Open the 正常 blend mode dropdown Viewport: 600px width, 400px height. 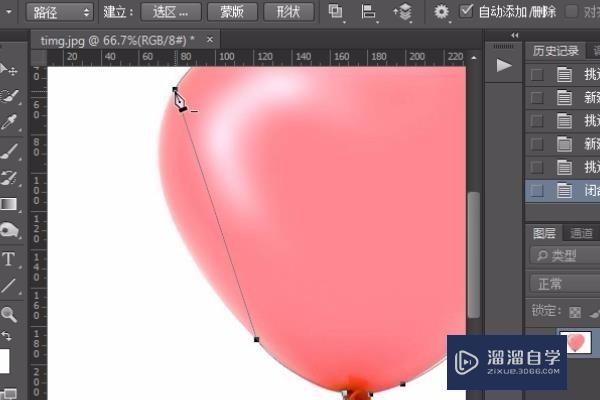tap(565, 284)
